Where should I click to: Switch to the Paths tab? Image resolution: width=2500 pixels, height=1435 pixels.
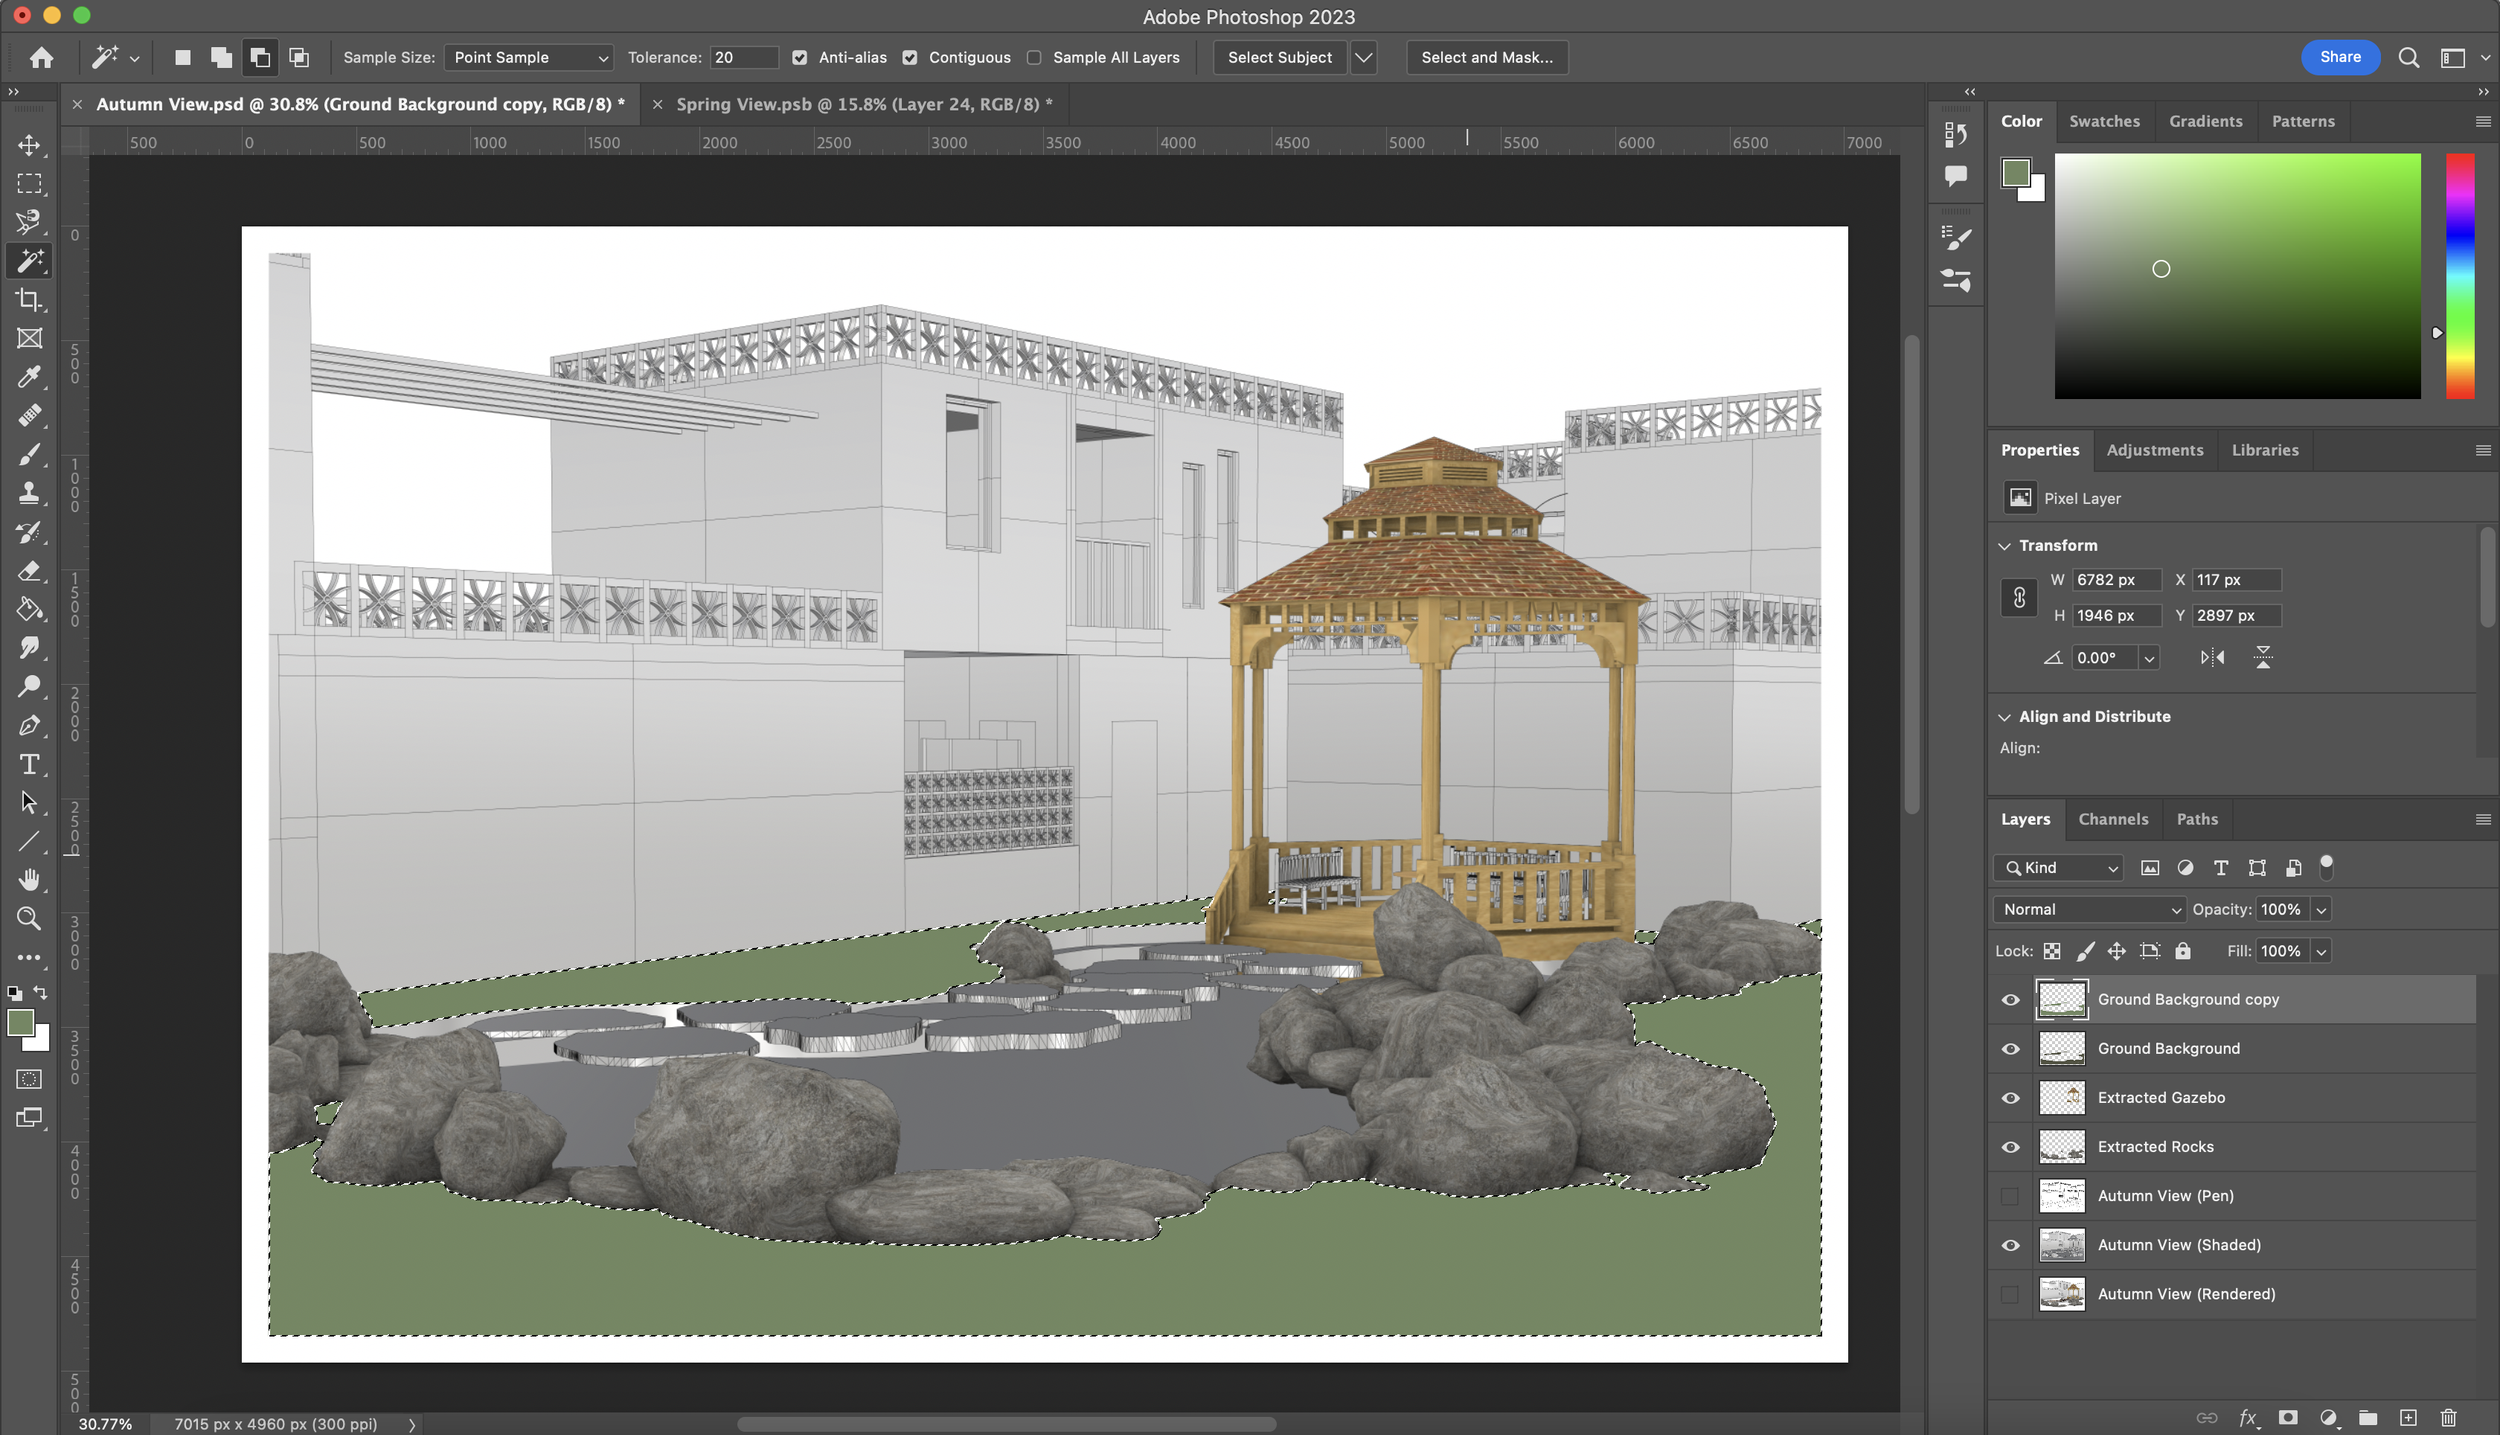pos(2197,819)
